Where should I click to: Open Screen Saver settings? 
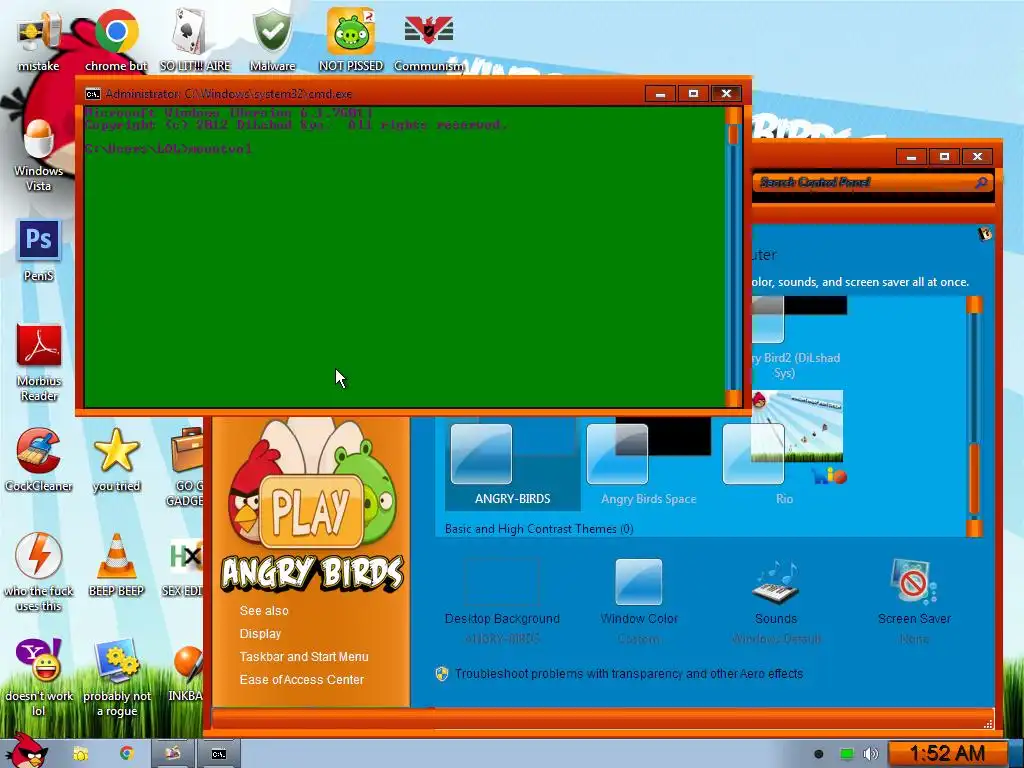[914, 601]
